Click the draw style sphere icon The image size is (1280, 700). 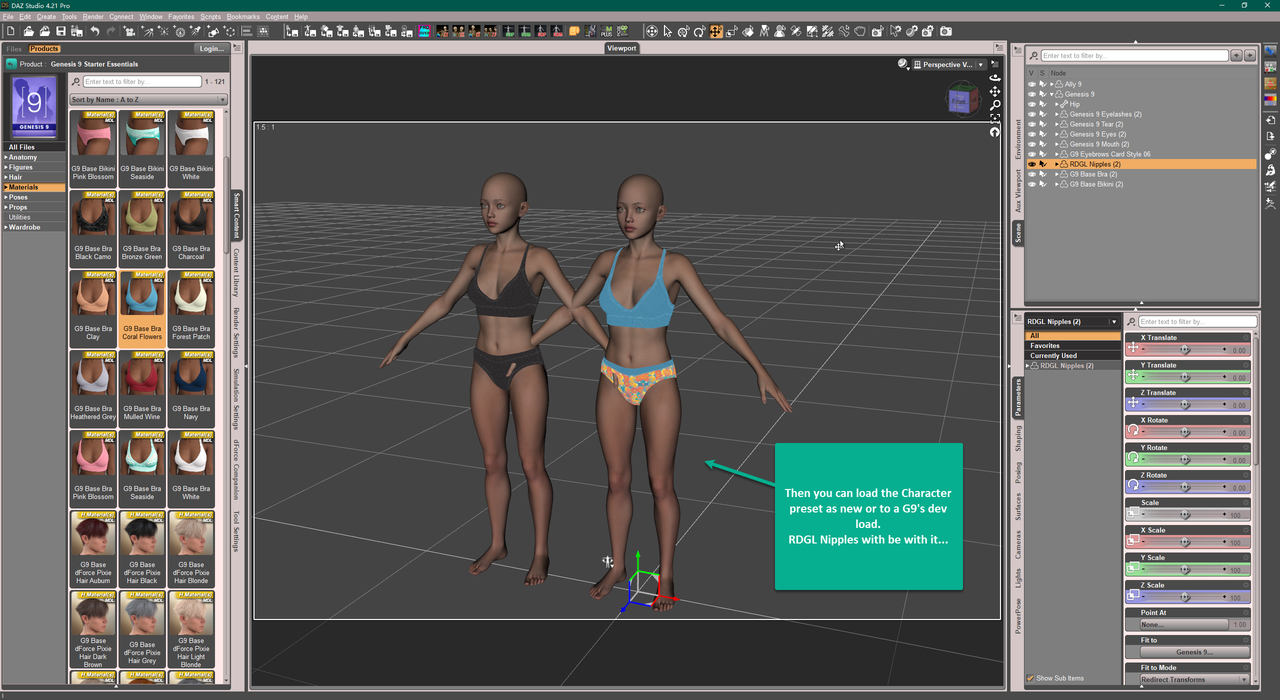903,64
